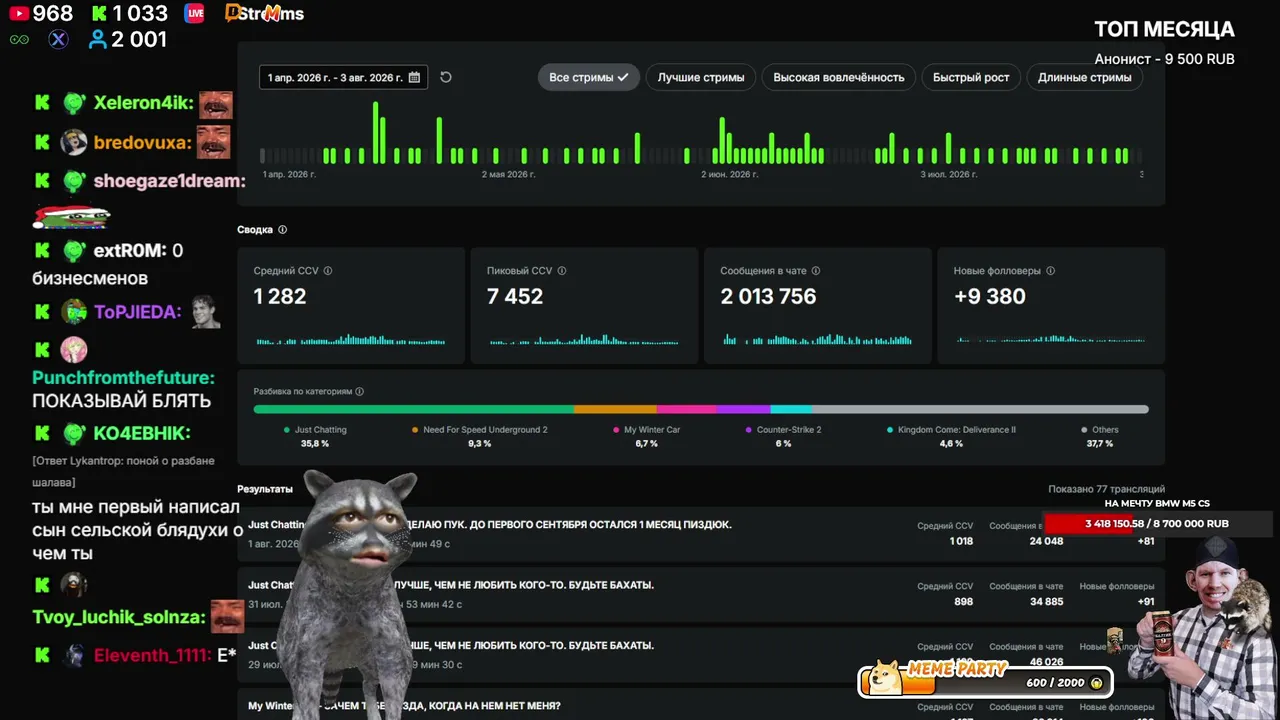Click the YouTube viewer count icon
This screenshot has height=720, width=1280.
19,13
